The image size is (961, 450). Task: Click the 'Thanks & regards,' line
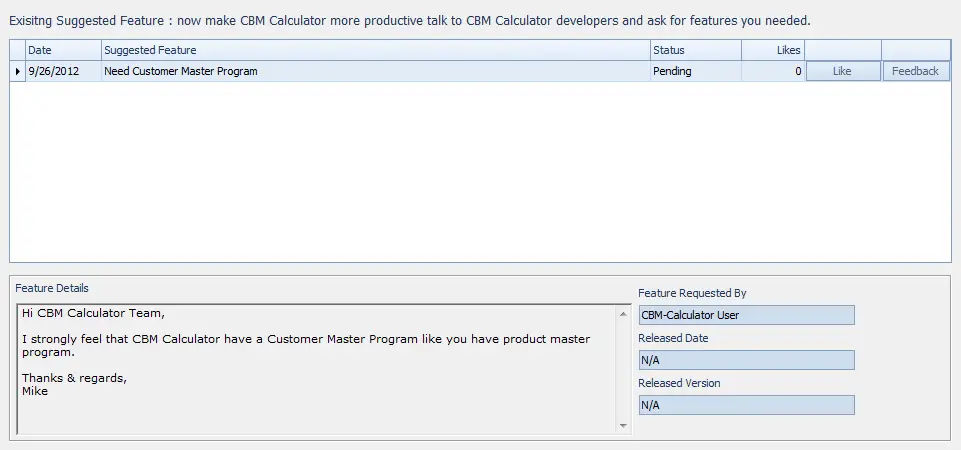[x=74, y=378]
